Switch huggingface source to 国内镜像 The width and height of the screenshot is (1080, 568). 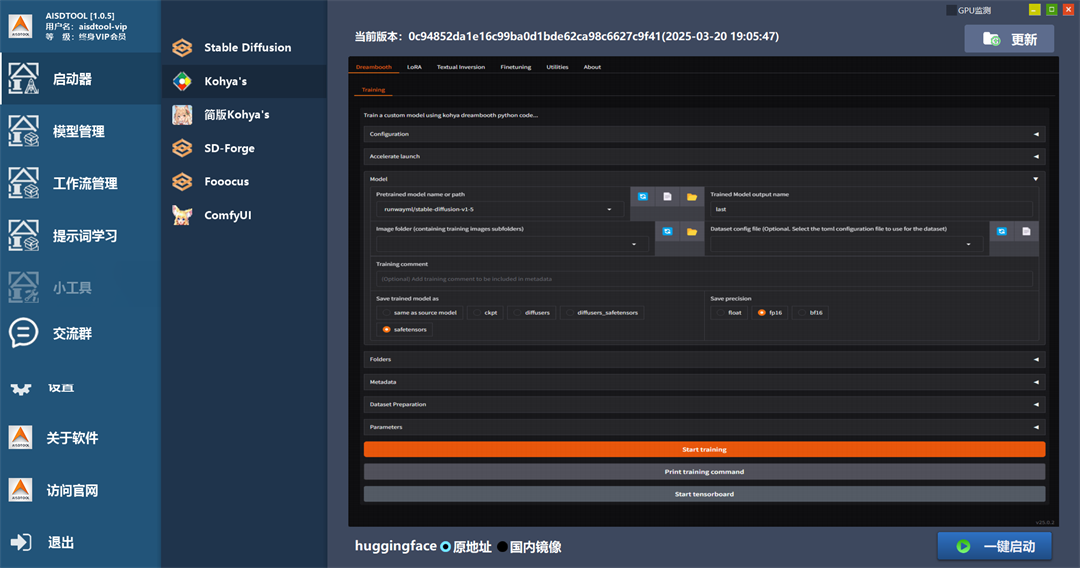503,547
